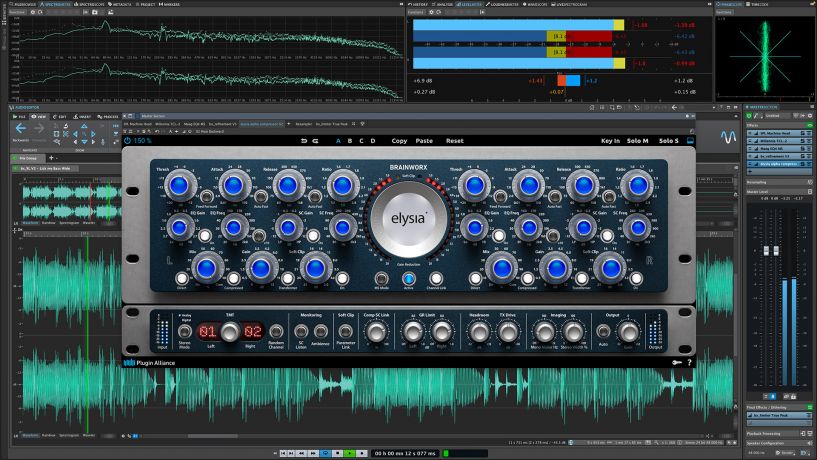Screen dimensions: 817x460
Task: Switch to the Spectroscope tab
Action: click(x=90, y=4)
